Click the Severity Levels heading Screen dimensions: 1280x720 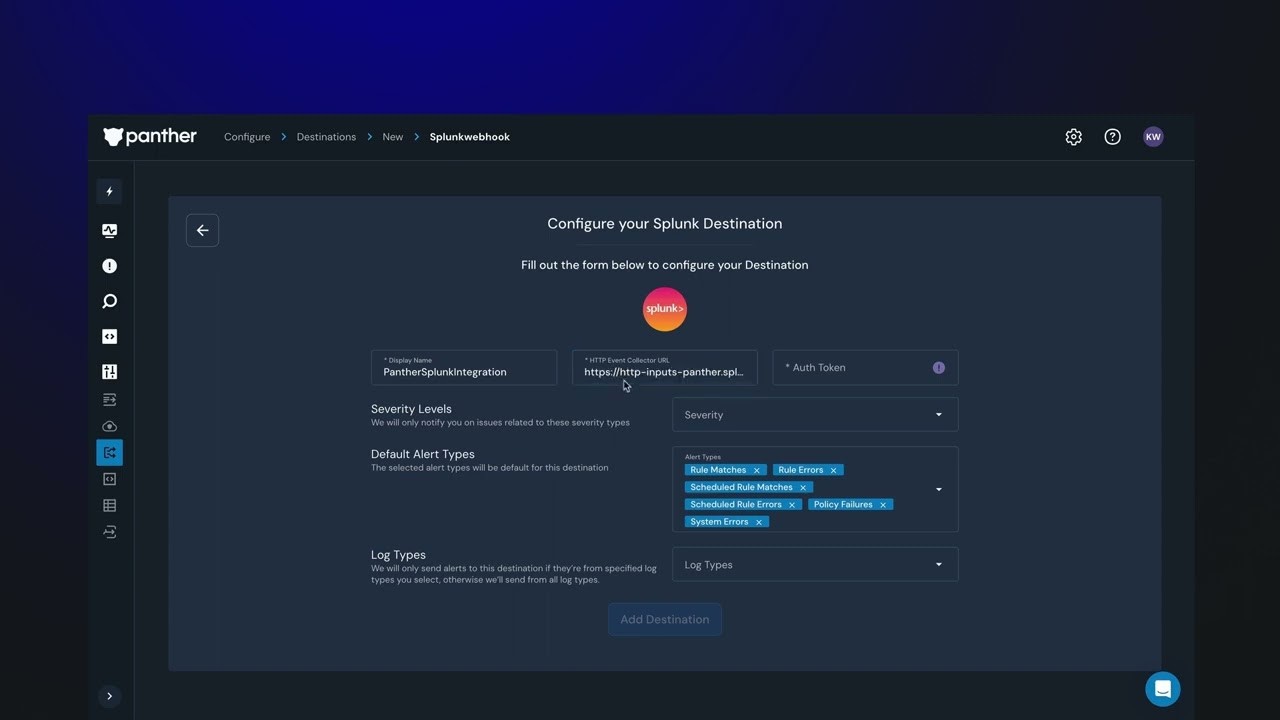coord(411,409)
